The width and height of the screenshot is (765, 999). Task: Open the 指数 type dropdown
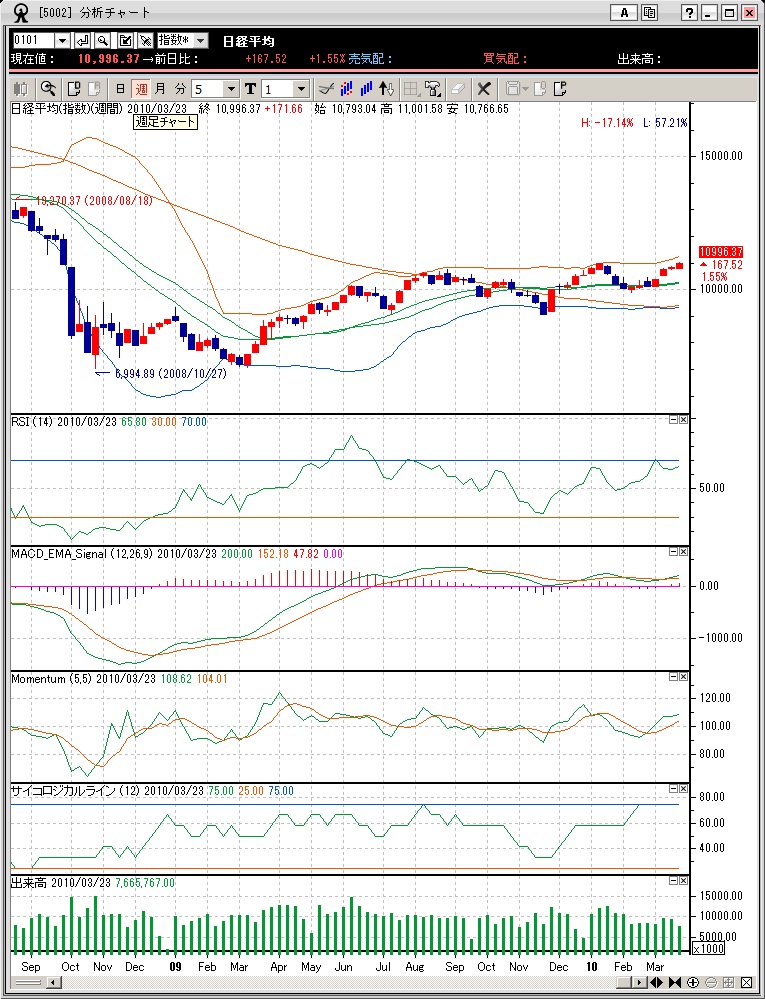(x=200, y=40)
